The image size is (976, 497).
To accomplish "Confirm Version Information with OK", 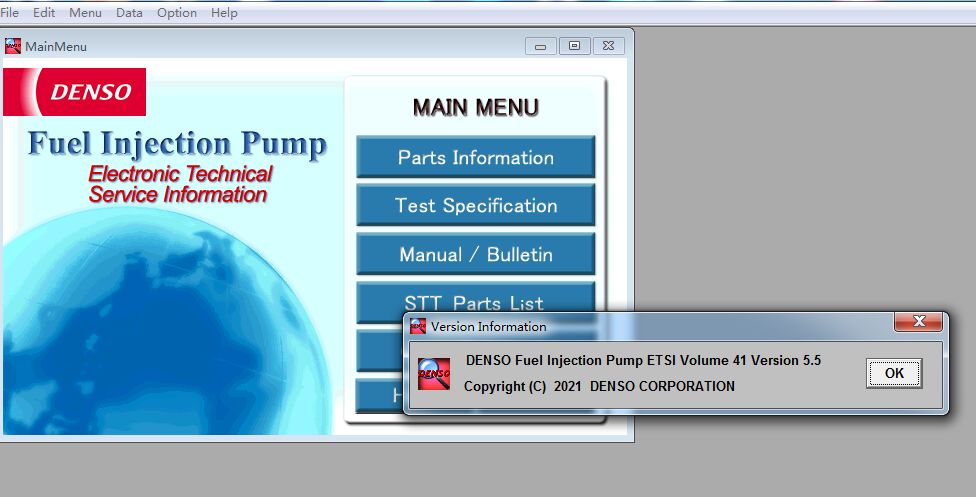I will pos(894,373).
